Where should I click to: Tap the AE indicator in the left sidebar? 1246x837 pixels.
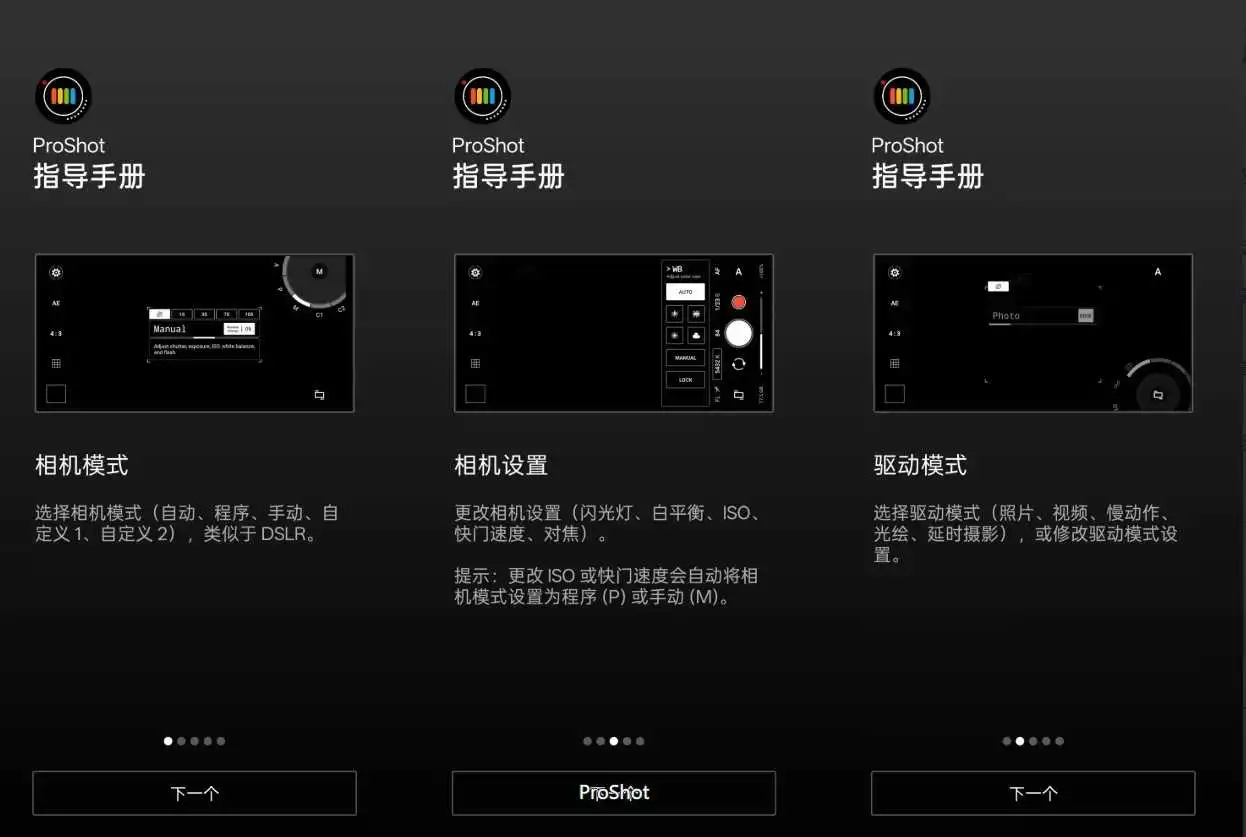(475, 303)
